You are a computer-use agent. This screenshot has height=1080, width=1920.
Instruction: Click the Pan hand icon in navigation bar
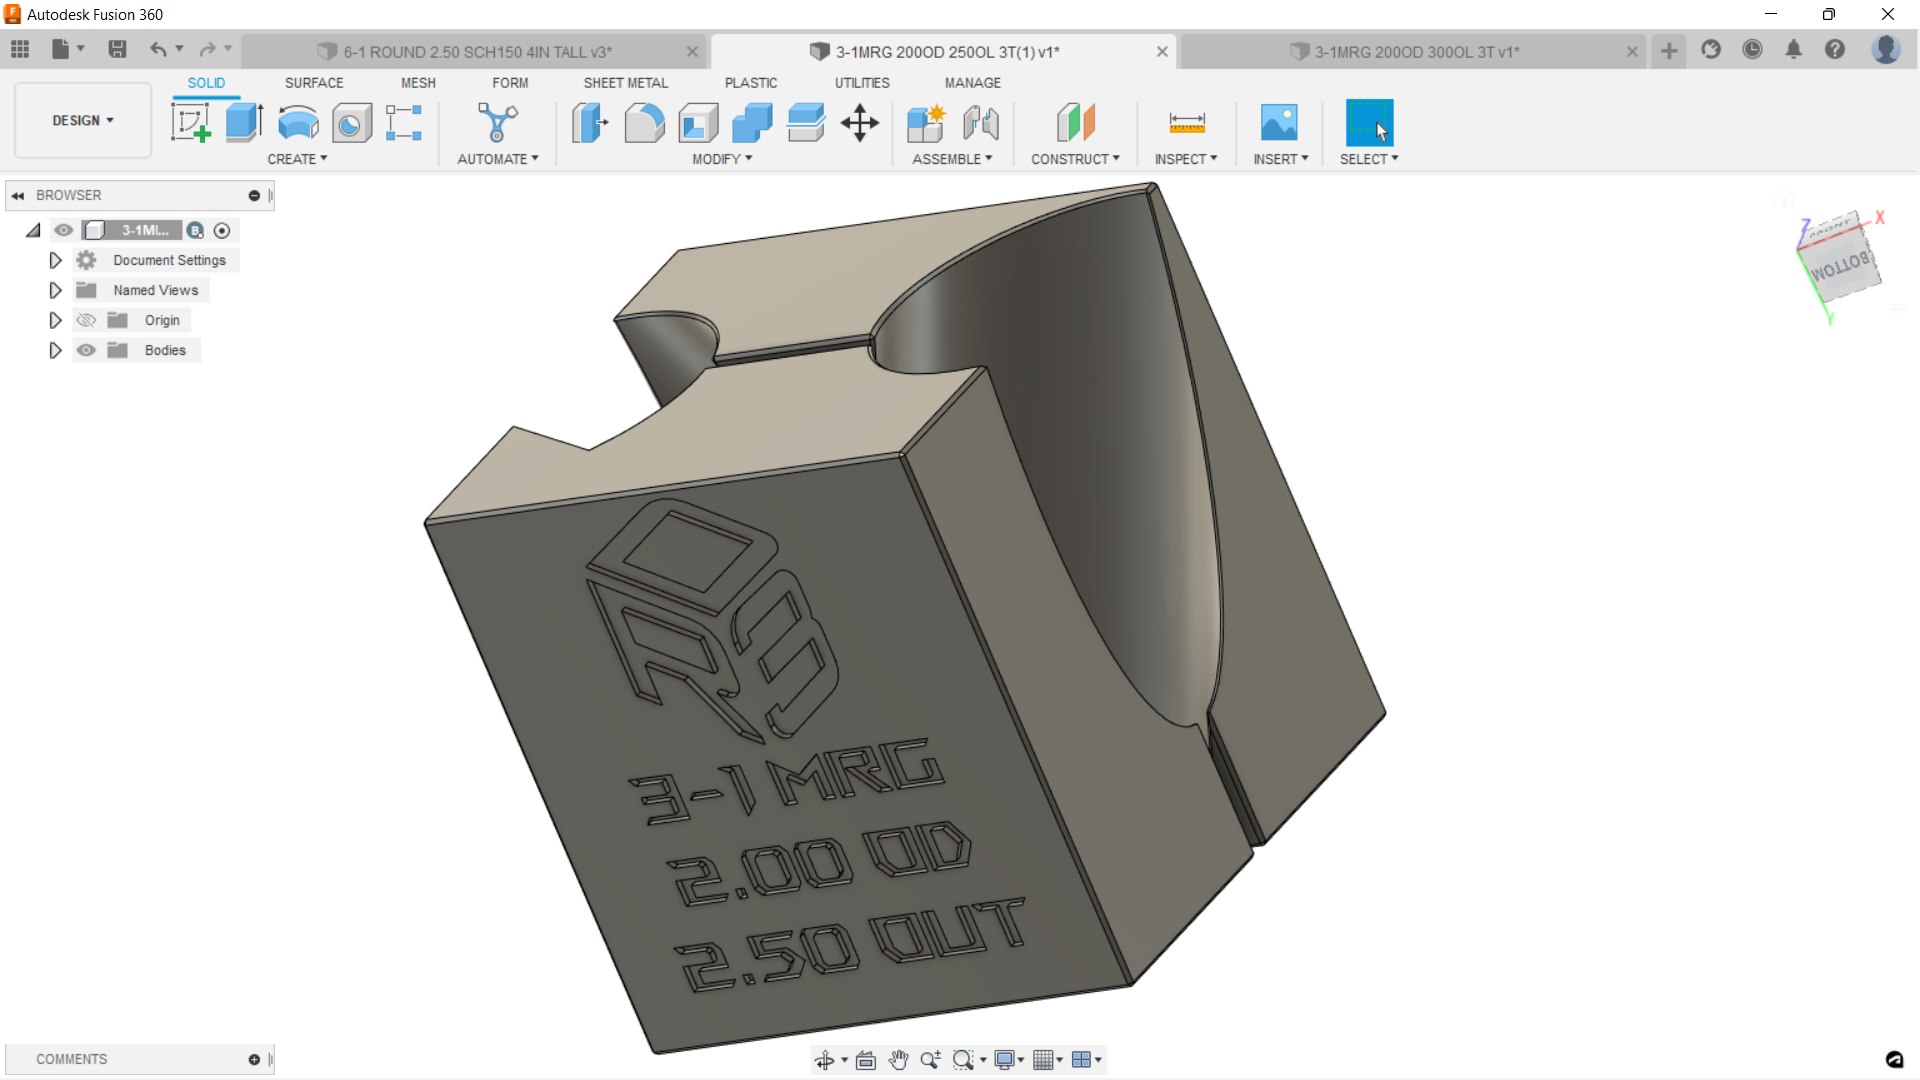[898, 1060]
